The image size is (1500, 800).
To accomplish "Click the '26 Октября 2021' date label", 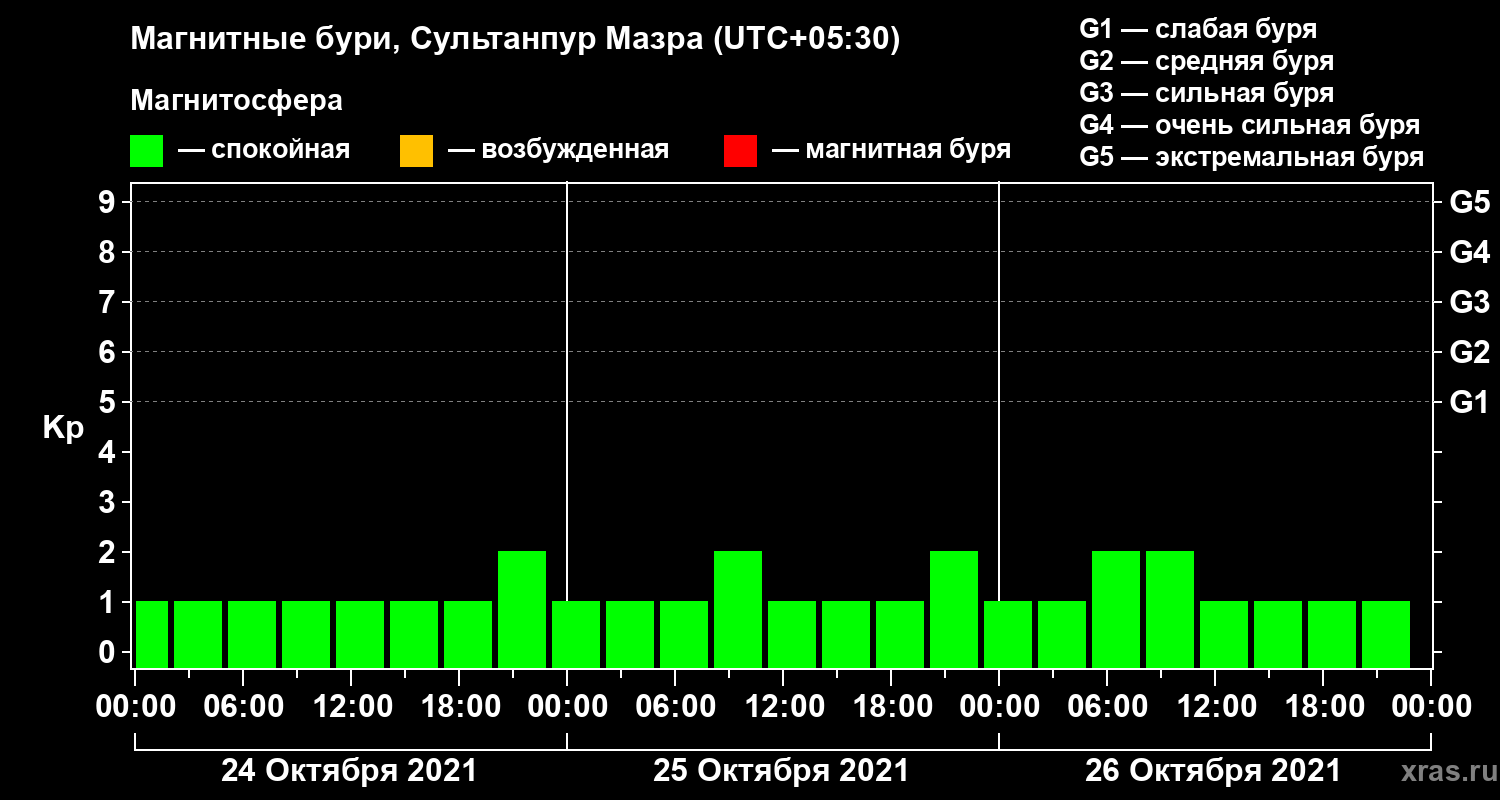I will (x=1213, y=771).
